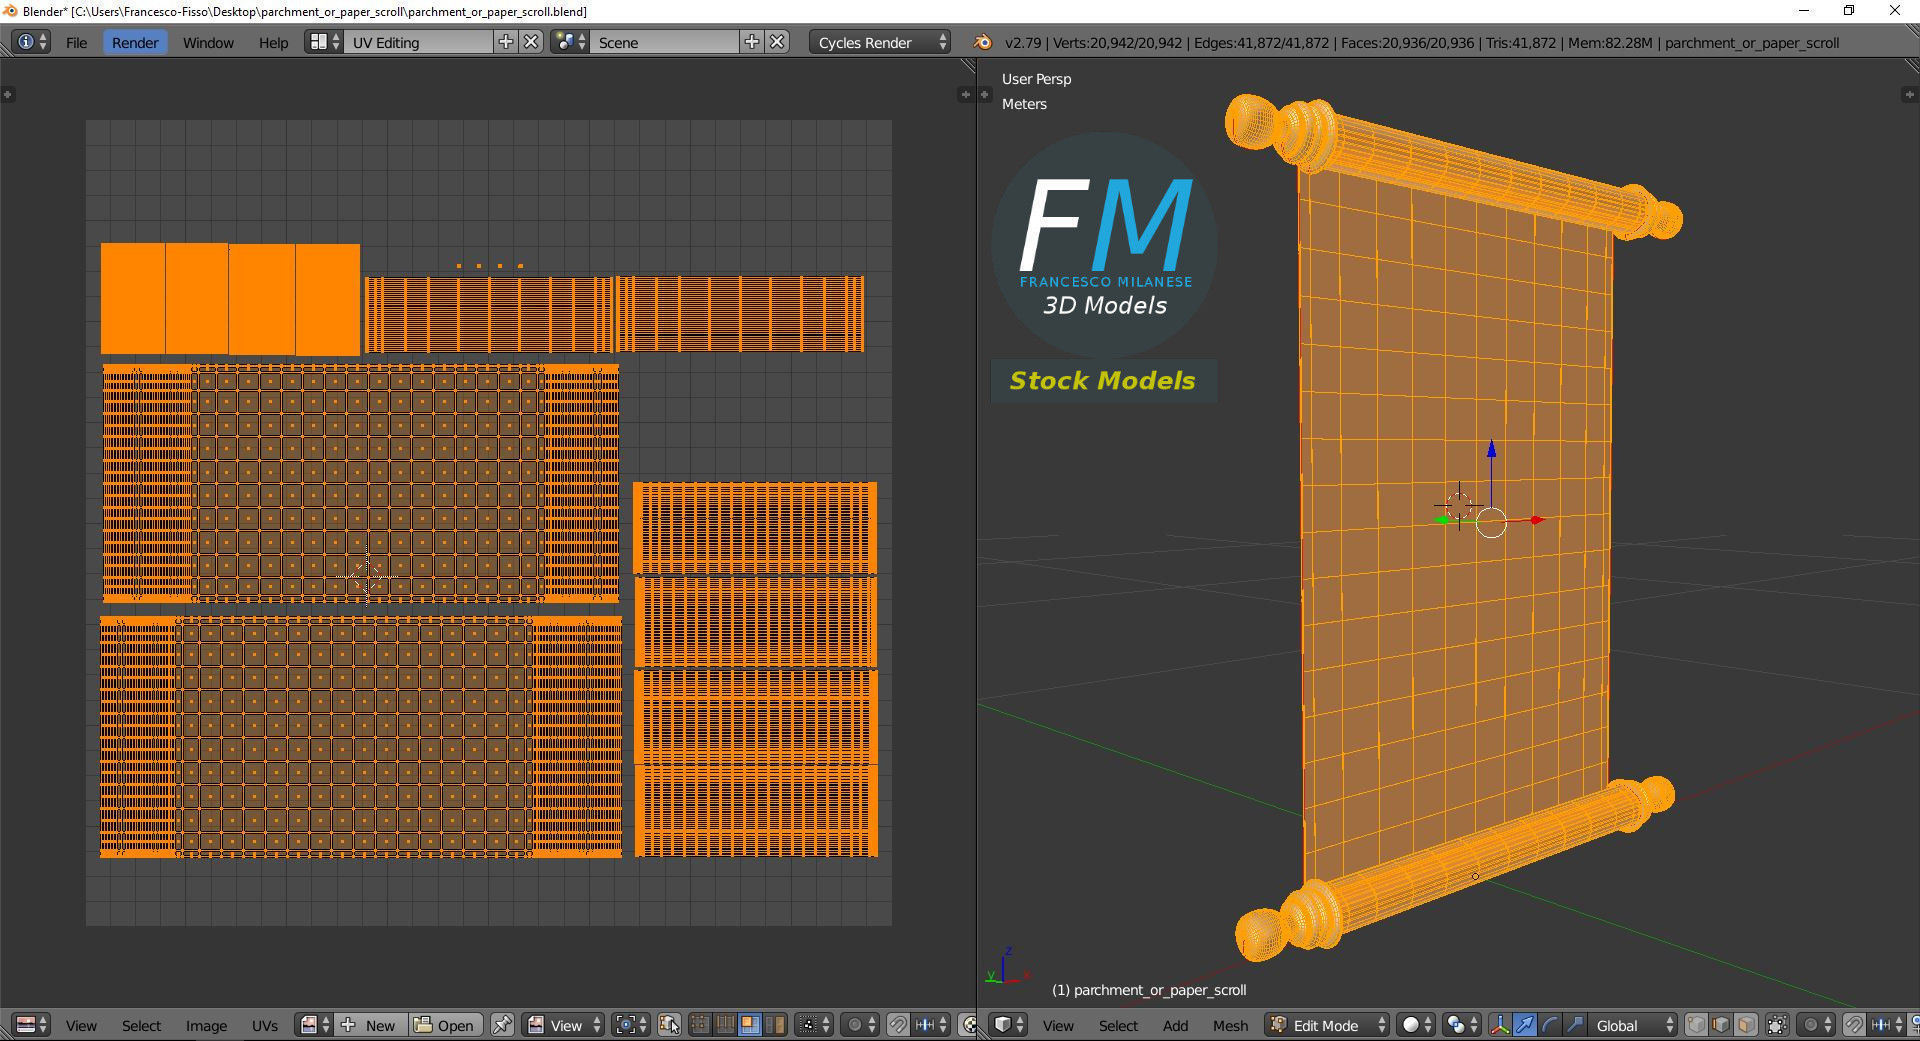Select UV edge selection mode

(725, 1025)
